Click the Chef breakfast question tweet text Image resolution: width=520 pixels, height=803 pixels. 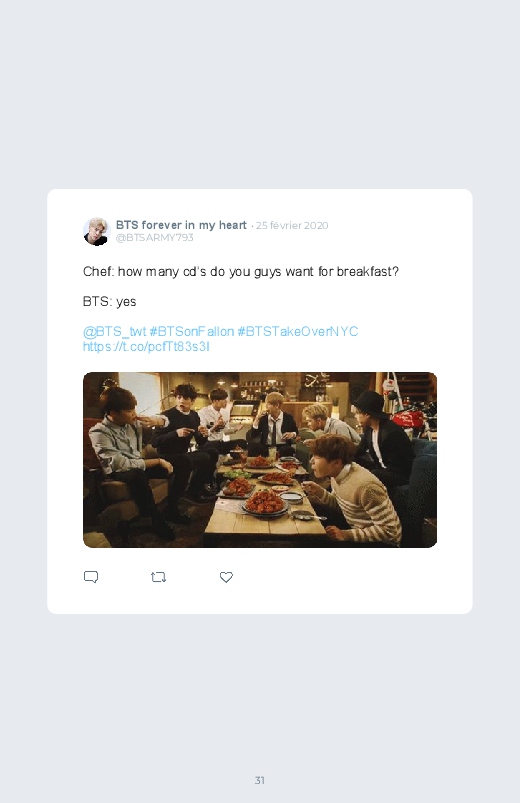(x=241, y=271)
